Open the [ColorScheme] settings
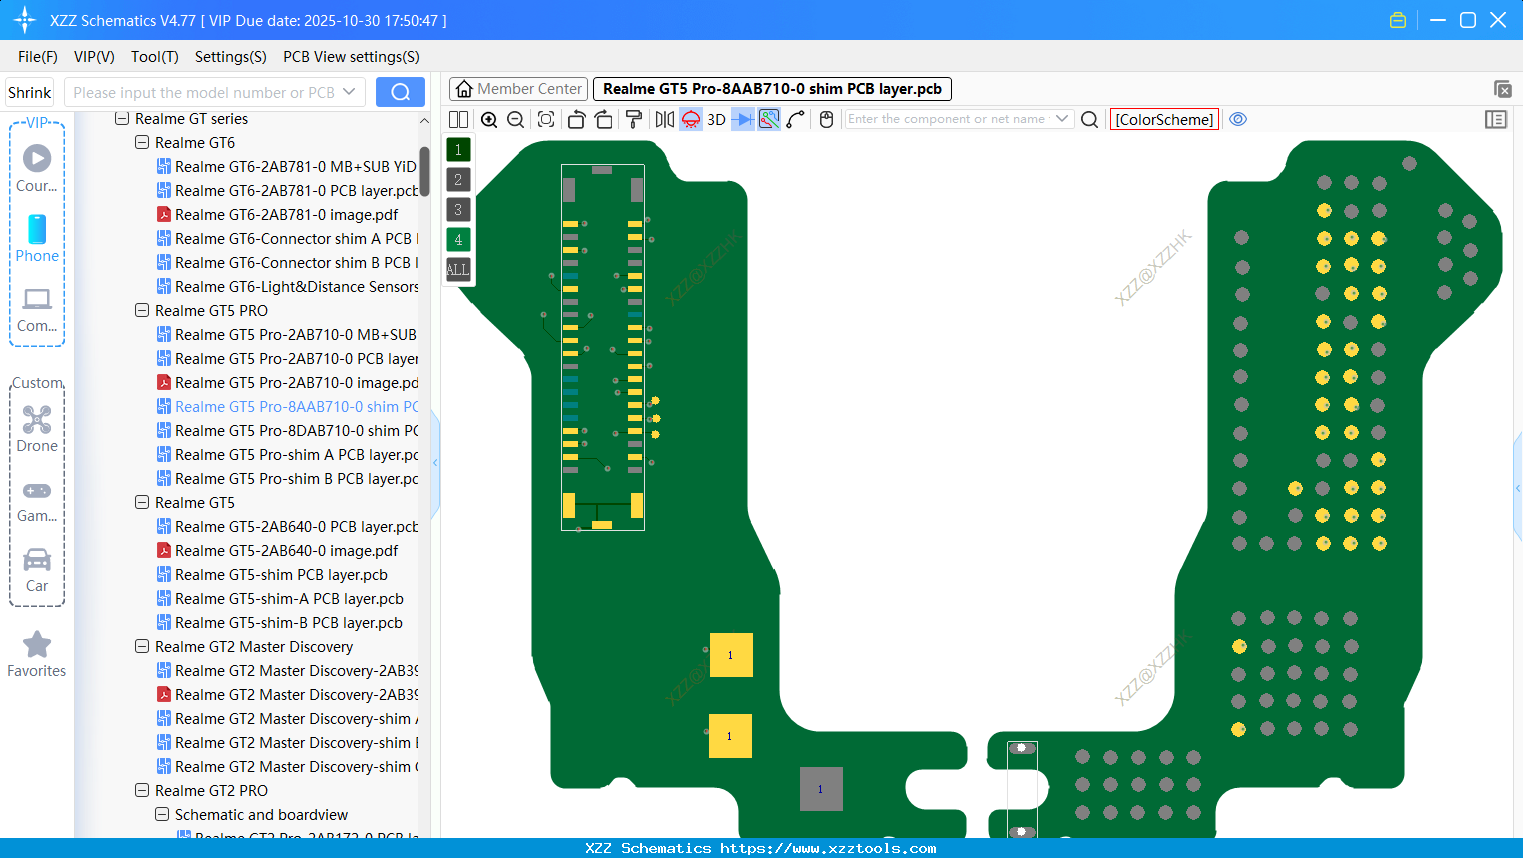The height and width of the screenshot is (858, 1523). pyautogui.click(x=1164, y=119)
